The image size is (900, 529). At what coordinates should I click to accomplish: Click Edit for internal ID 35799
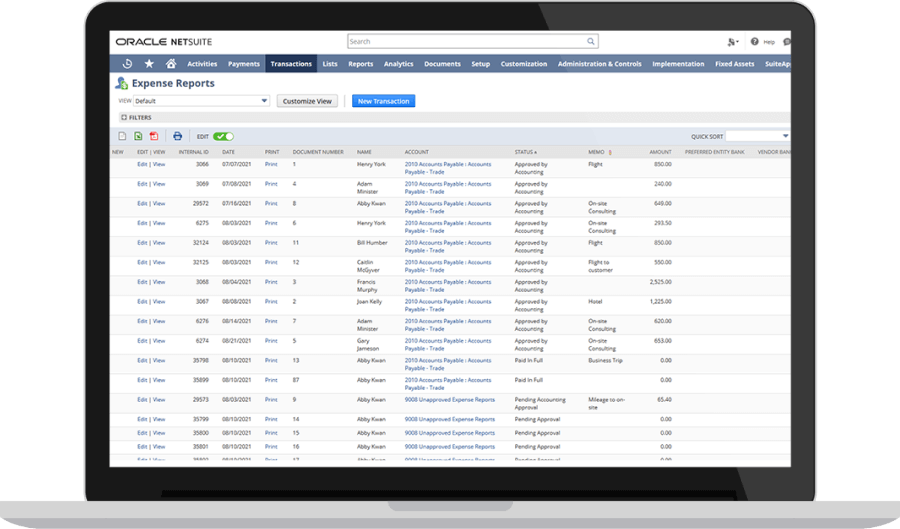(x=142, y=419)
